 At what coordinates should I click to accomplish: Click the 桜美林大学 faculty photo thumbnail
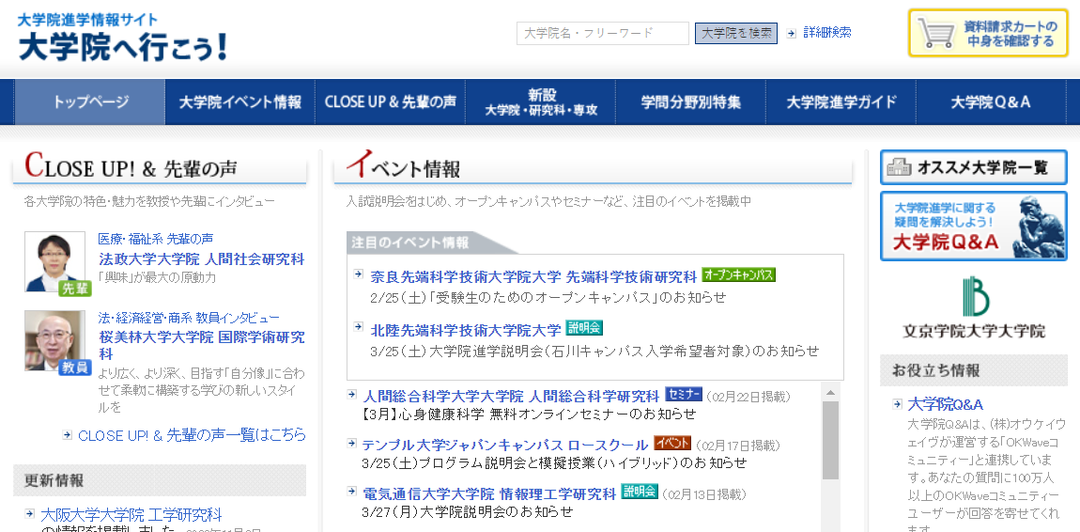[x=55, y=340]
